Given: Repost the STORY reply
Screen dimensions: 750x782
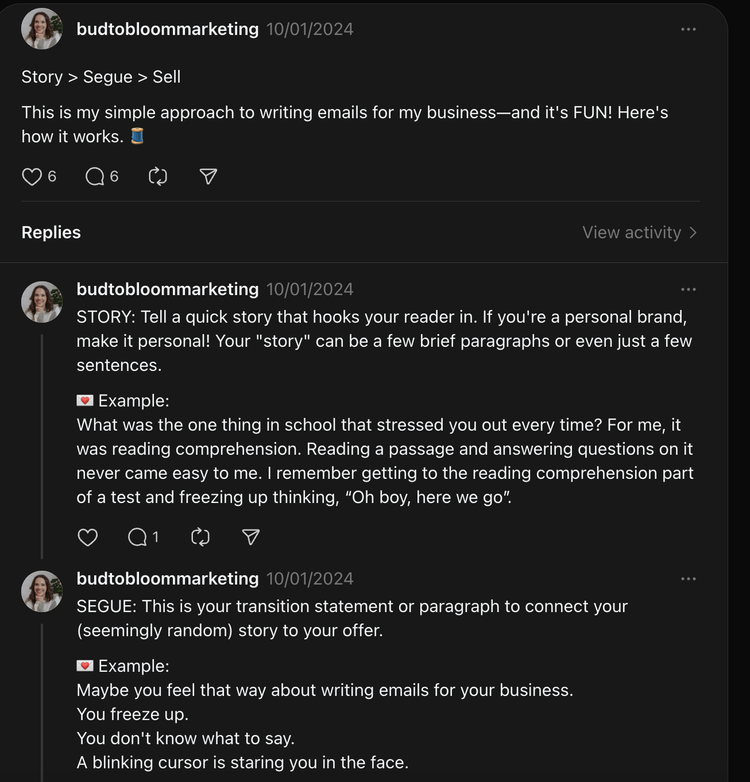Looking at the screenshot, I should tap(200, 538).
